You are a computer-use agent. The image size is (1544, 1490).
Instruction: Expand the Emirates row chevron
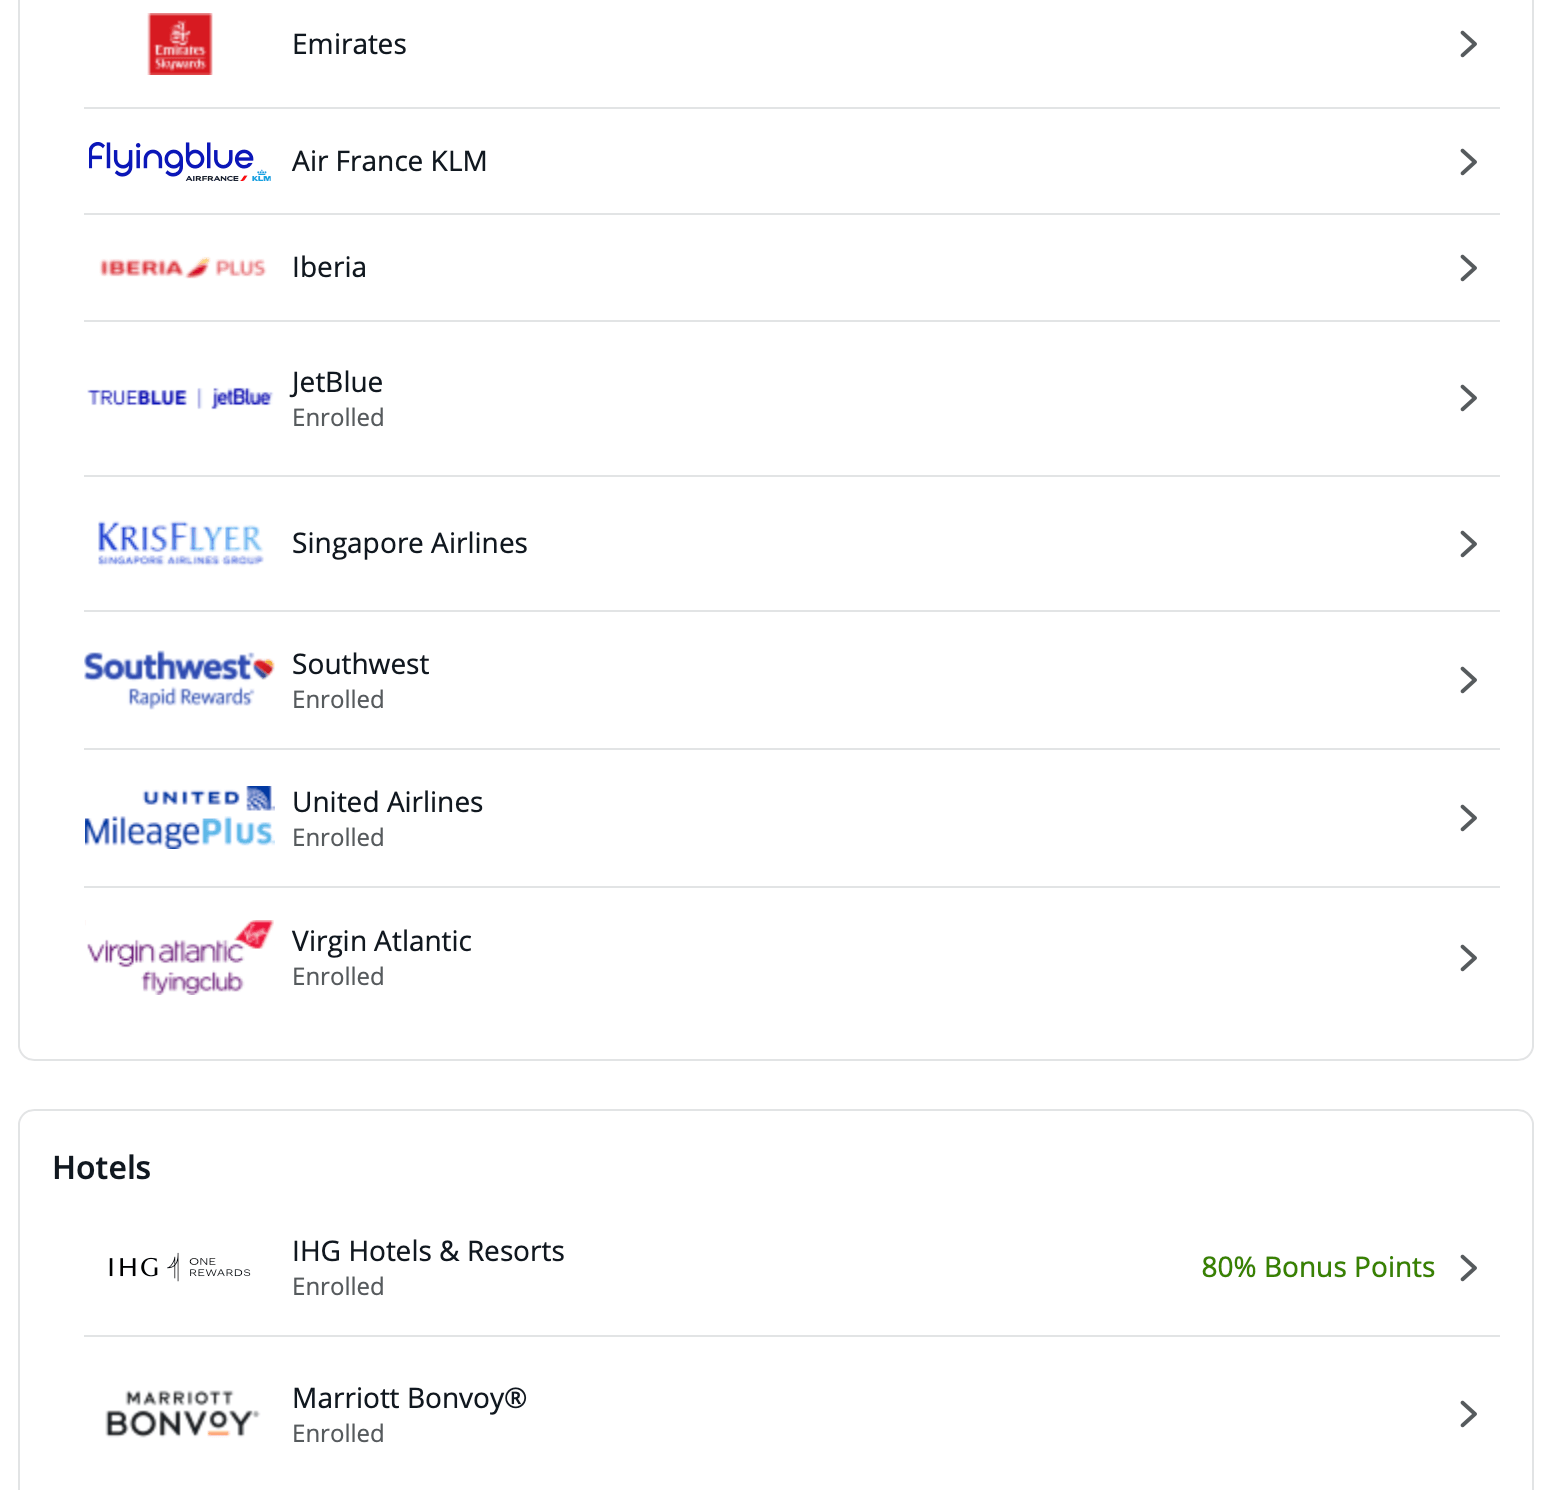pos(1467,44)
